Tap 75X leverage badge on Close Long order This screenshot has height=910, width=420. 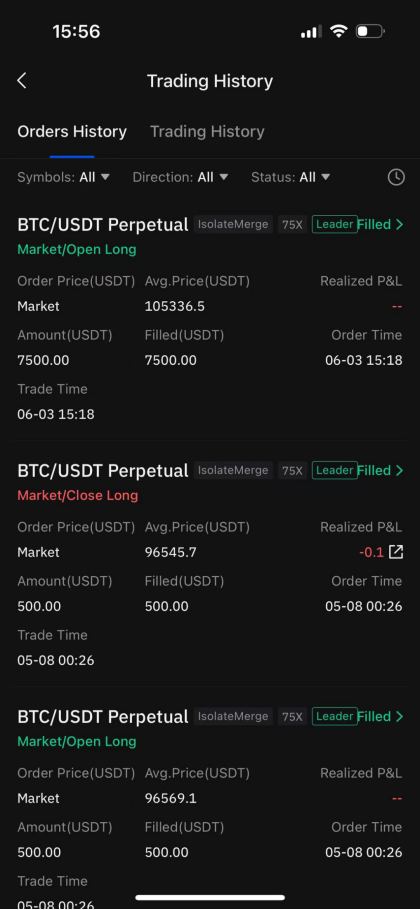pyautogui.click(x=292, y=471)
